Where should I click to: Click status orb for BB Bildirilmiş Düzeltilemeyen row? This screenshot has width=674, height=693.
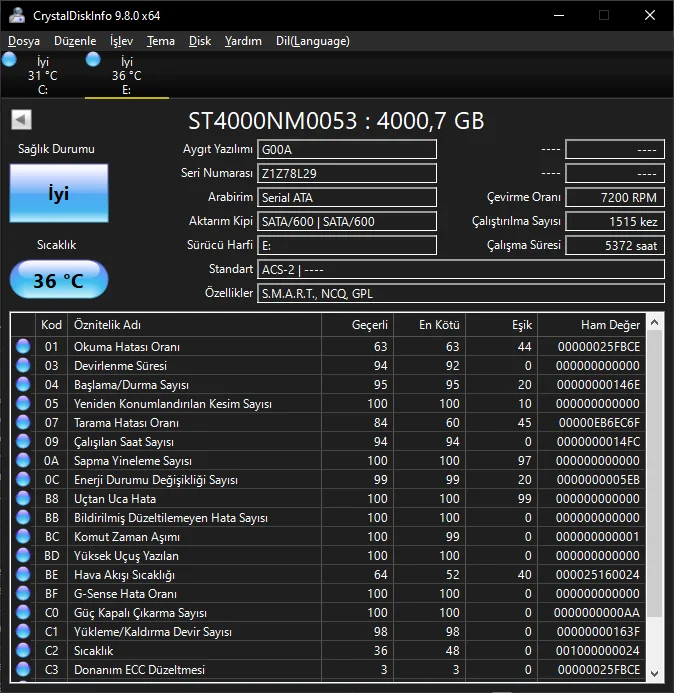point(23,517)
